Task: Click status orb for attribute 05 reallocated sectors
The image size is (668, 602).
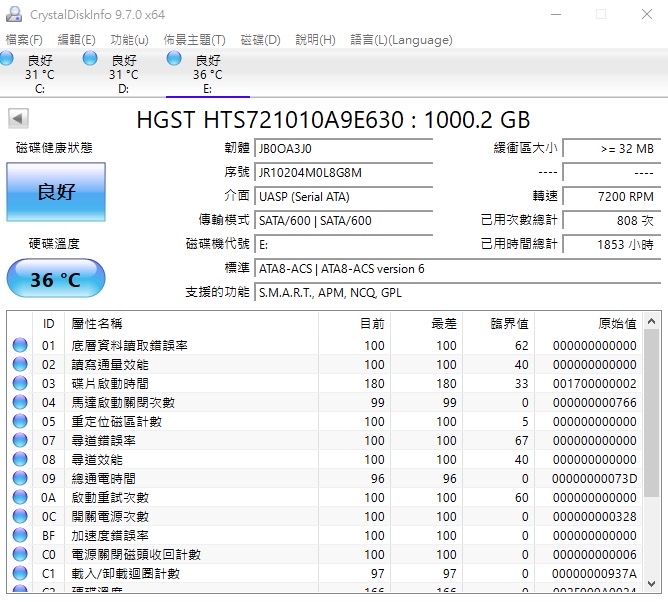Action: (x=20, y=421)
